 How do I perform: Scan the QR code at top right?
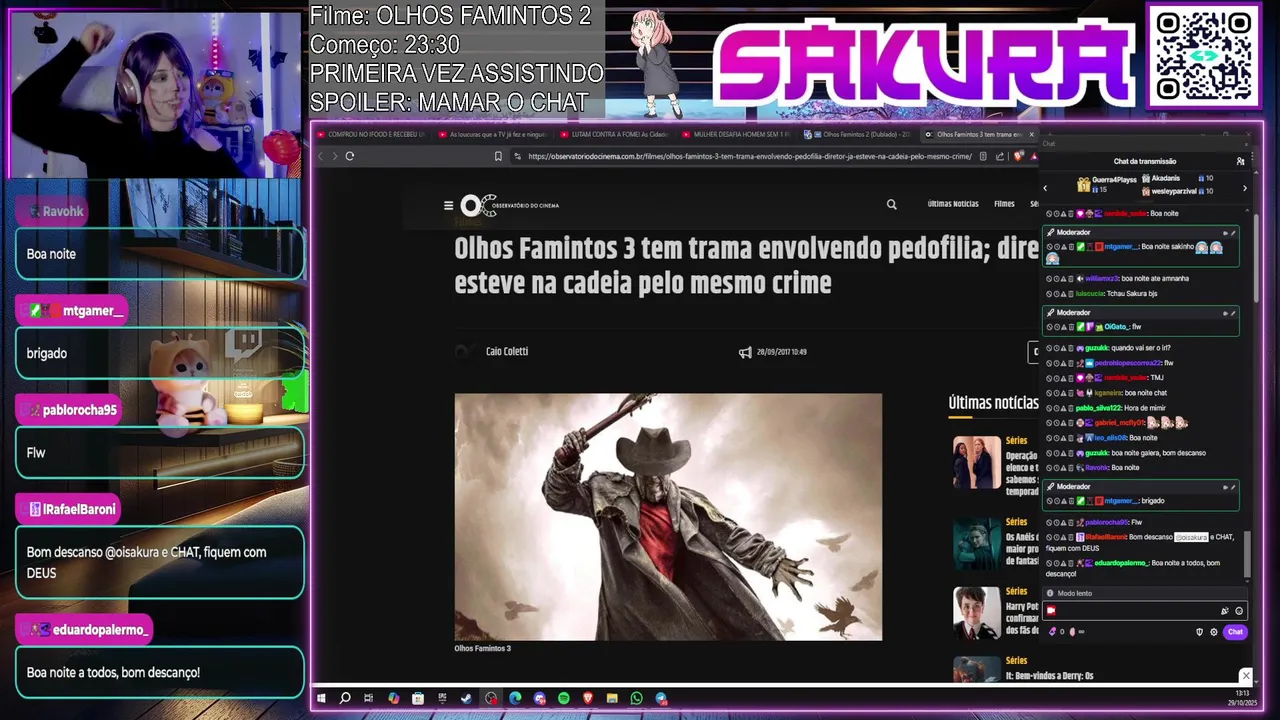point(1204,55)
